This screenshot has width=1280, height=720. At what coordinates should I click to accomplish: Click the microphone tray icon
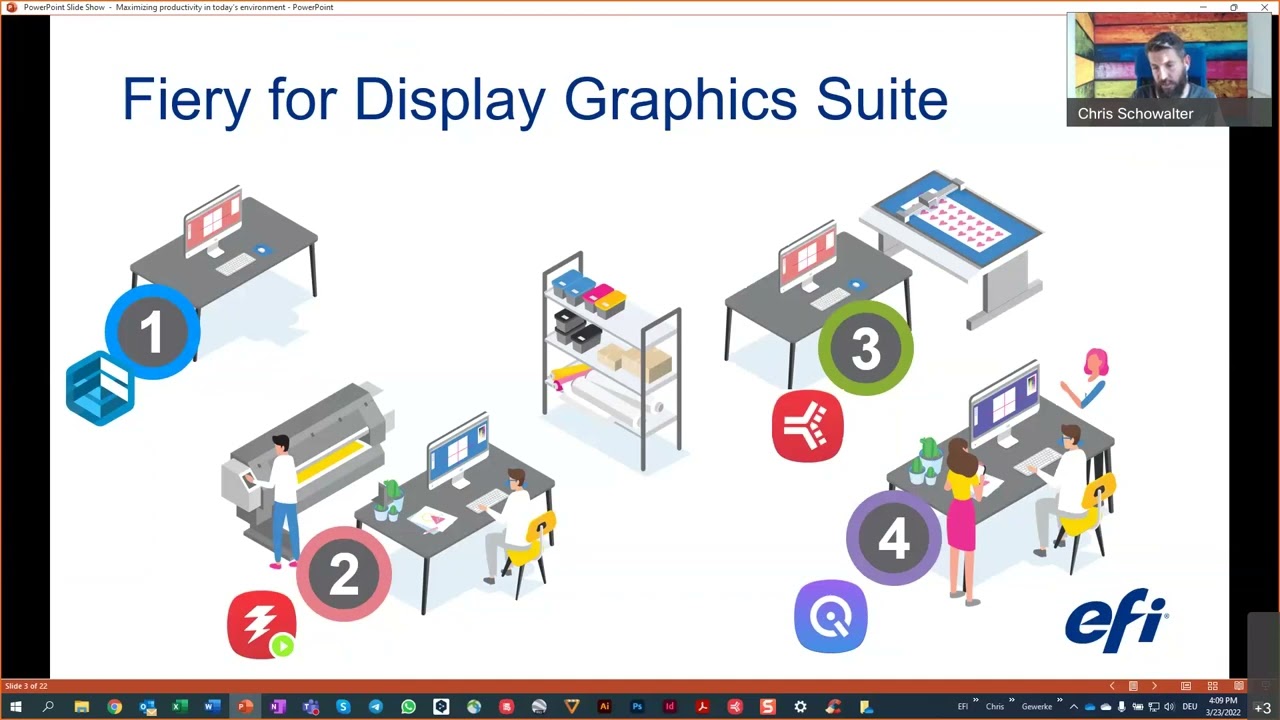click(x=1121, y=707)
